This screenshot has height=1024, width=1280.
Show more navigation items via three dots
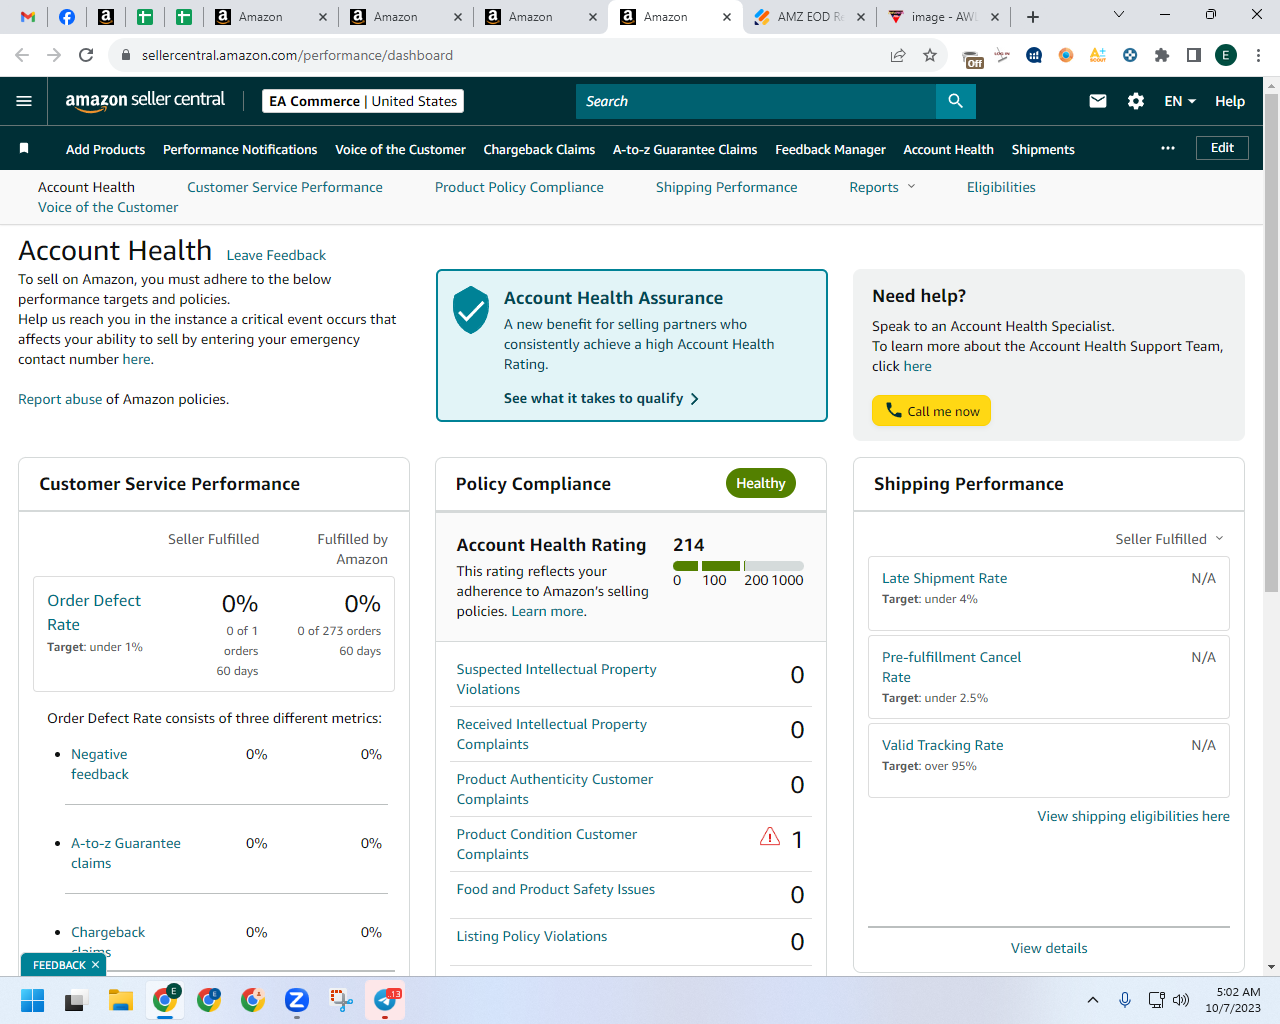click(x=1168, y=148)
